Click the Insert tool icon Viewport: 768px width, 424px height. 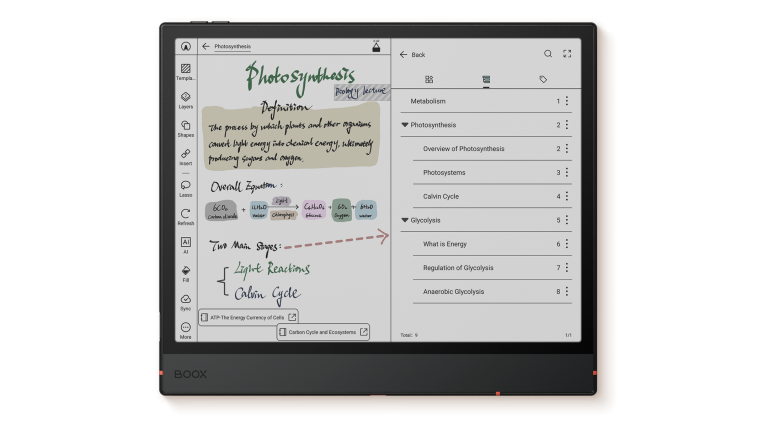(x=185, y=156)
